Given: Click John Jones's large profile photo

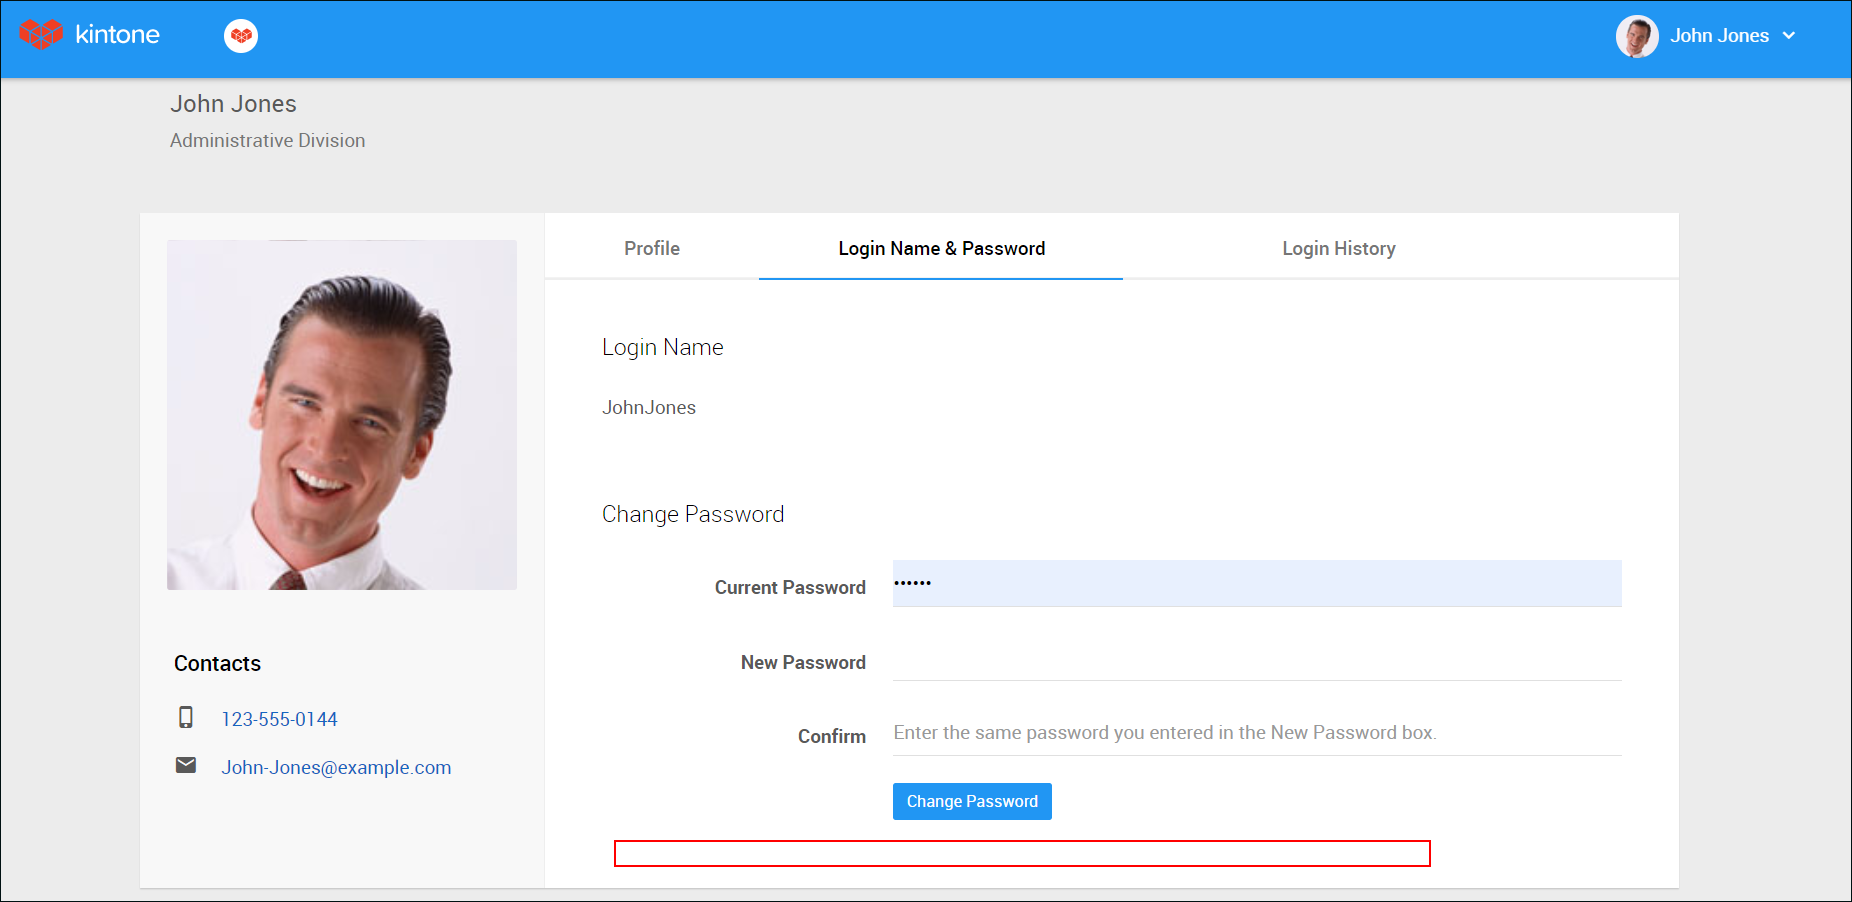Looking at the screenshot, I should click(342, 414).
